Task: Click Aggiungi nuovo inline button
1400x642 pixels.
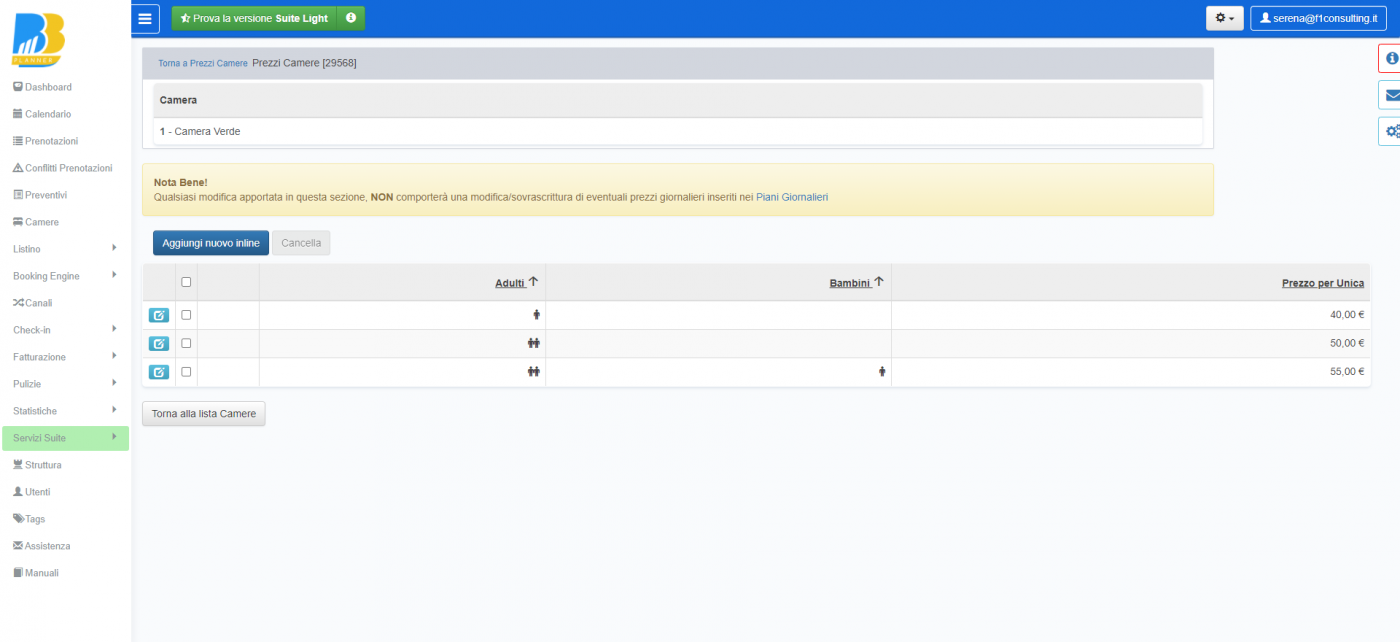Action: point(211,243)
